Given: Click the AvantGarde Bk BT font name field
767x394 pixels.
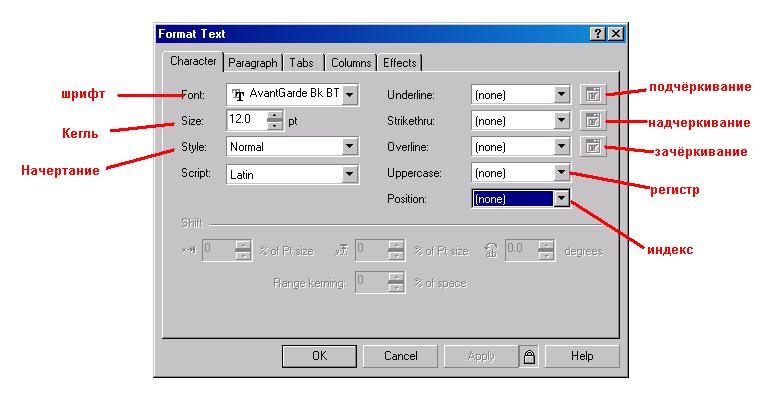Looking at the screenshot, I should pos(293,94).
